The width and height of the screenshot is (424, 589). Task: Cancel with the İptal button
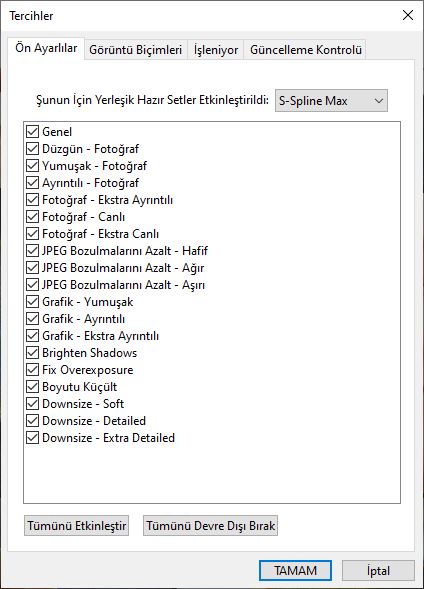point(378,571)
